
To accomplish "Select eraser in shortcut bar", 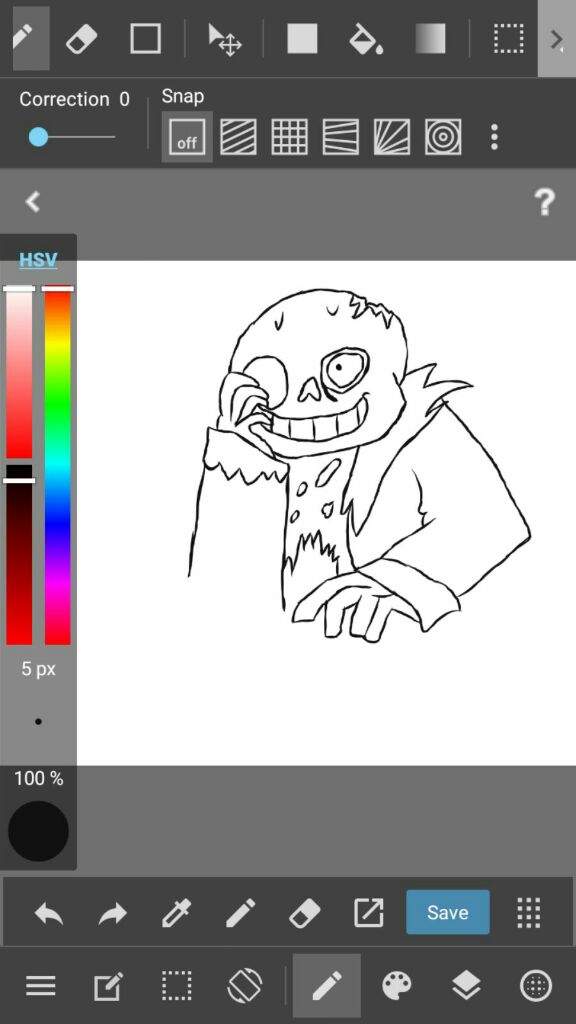I will click(304, 913).
